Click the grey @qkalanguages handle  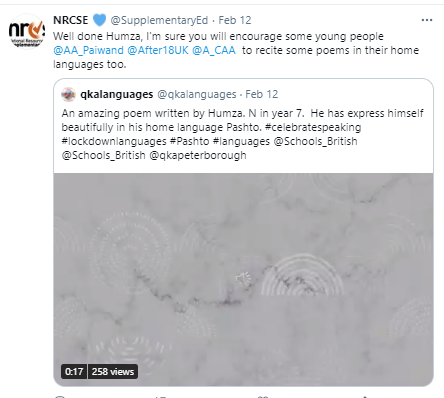pyautogui.click(x=197, y=95)
